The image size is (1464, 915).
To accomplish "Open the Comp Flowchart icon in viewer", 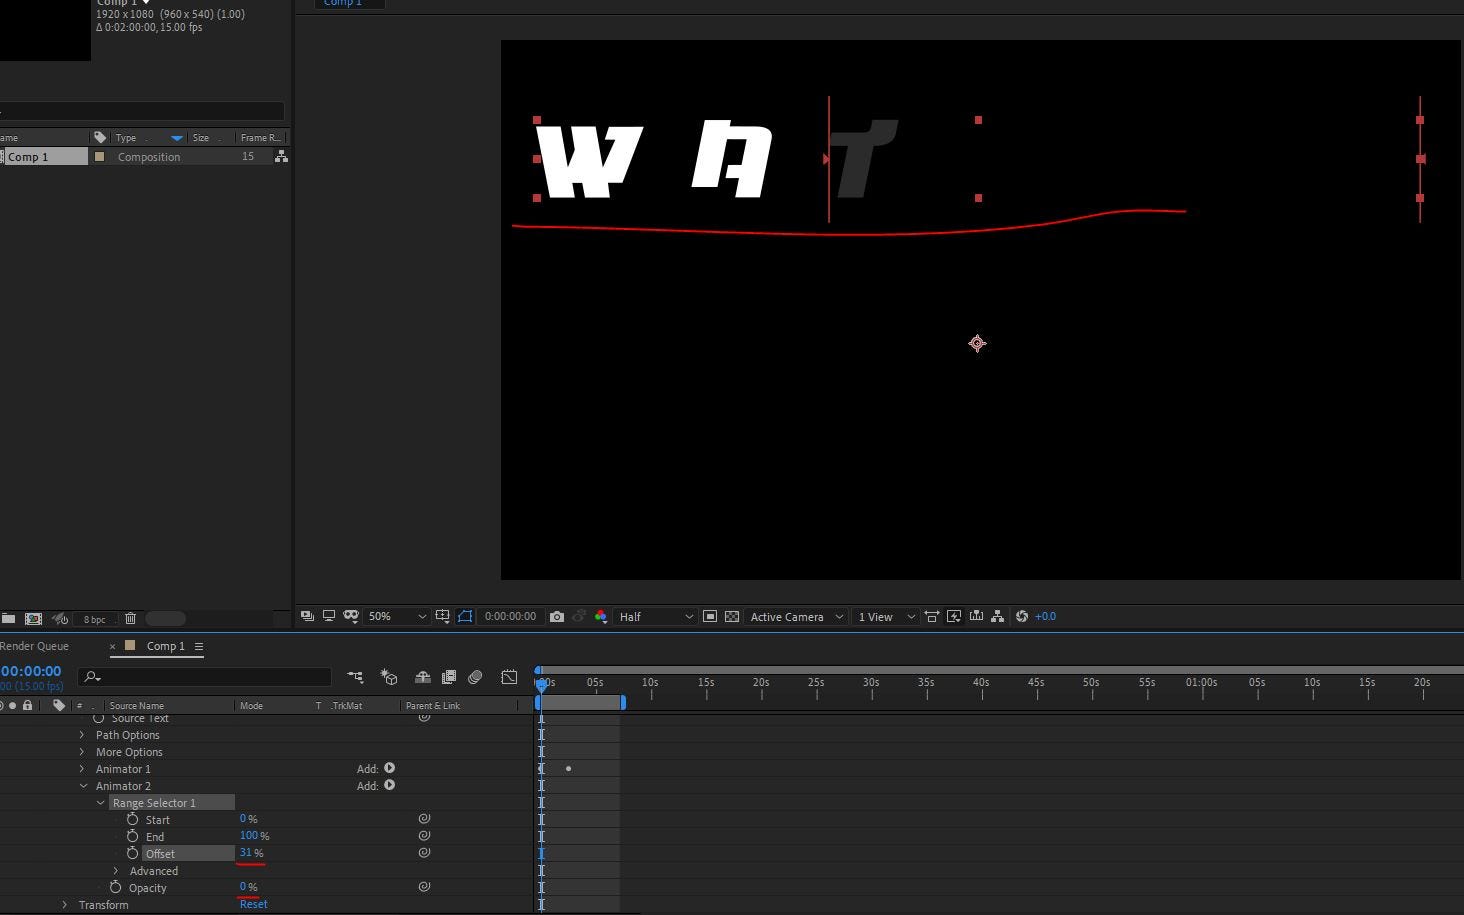I will pos(997,616).
